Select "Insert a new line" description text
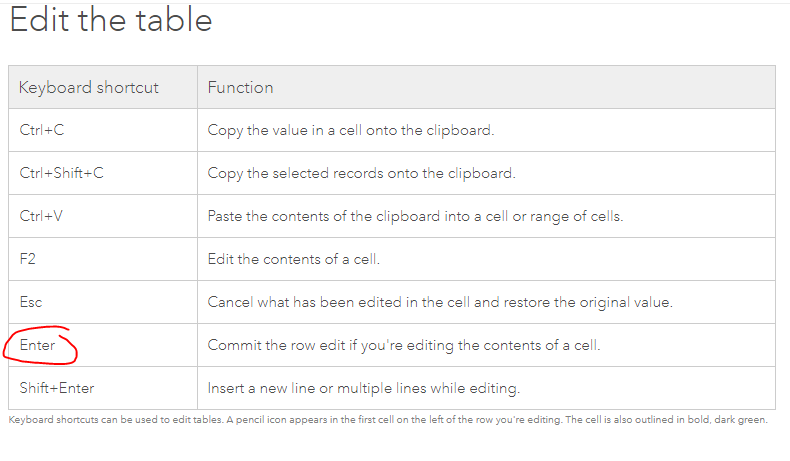The height and width of the screenshot is (461, 790). tap(363, 388)
